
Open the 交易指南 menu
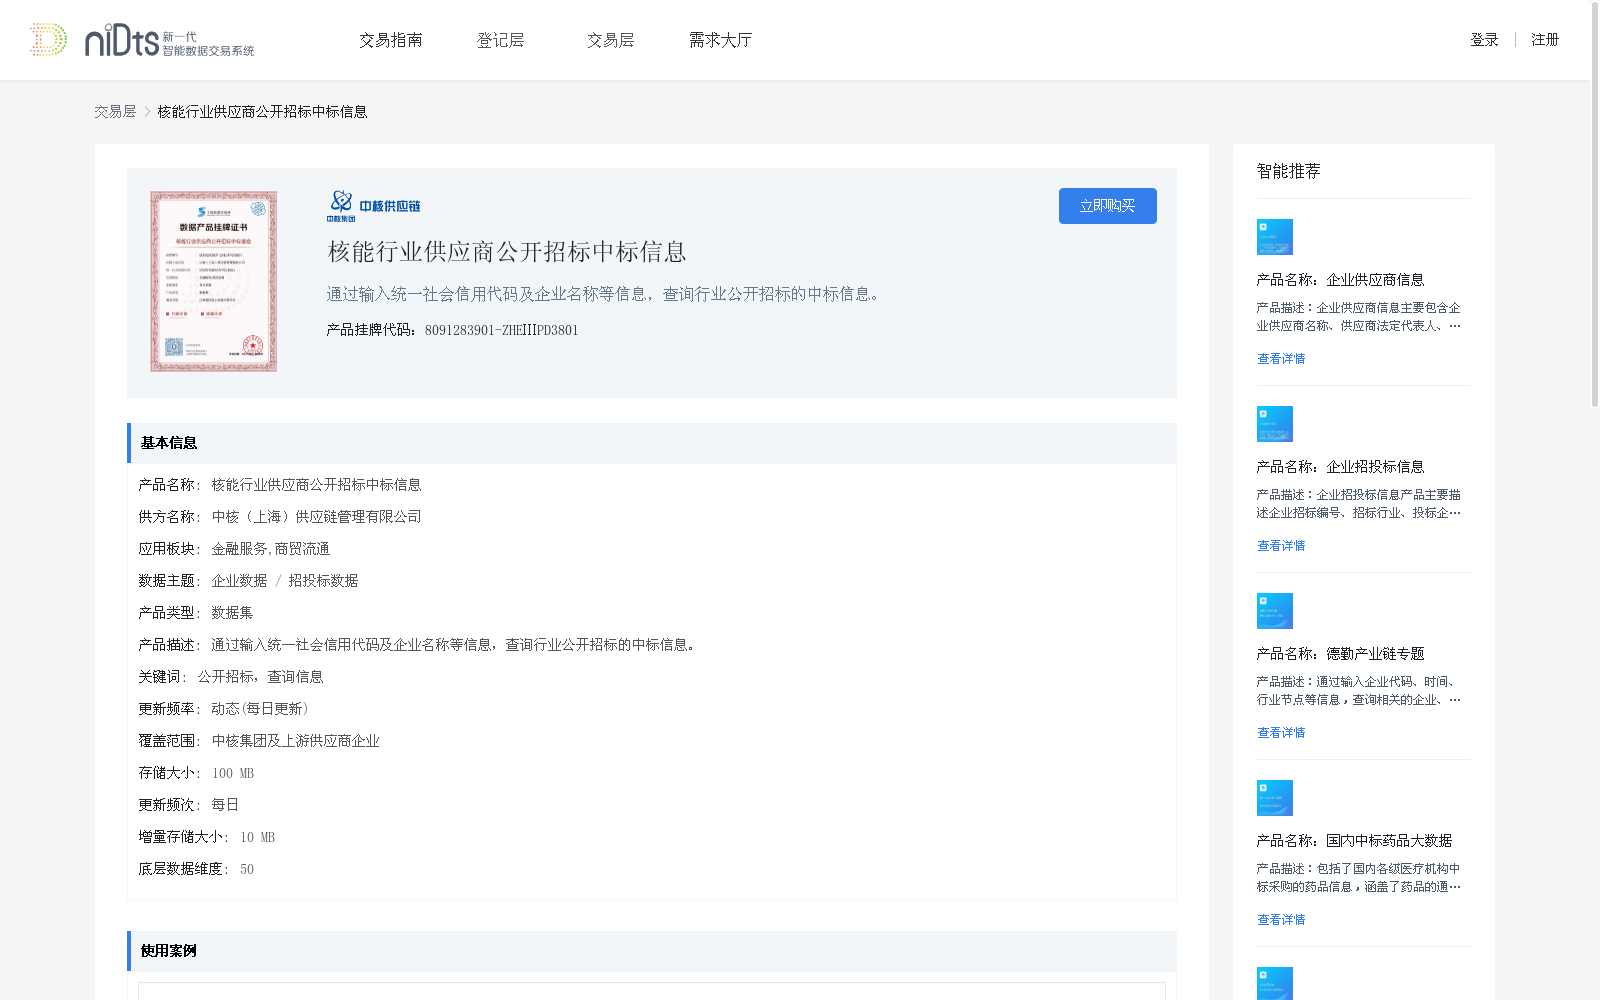click(391, 40)
